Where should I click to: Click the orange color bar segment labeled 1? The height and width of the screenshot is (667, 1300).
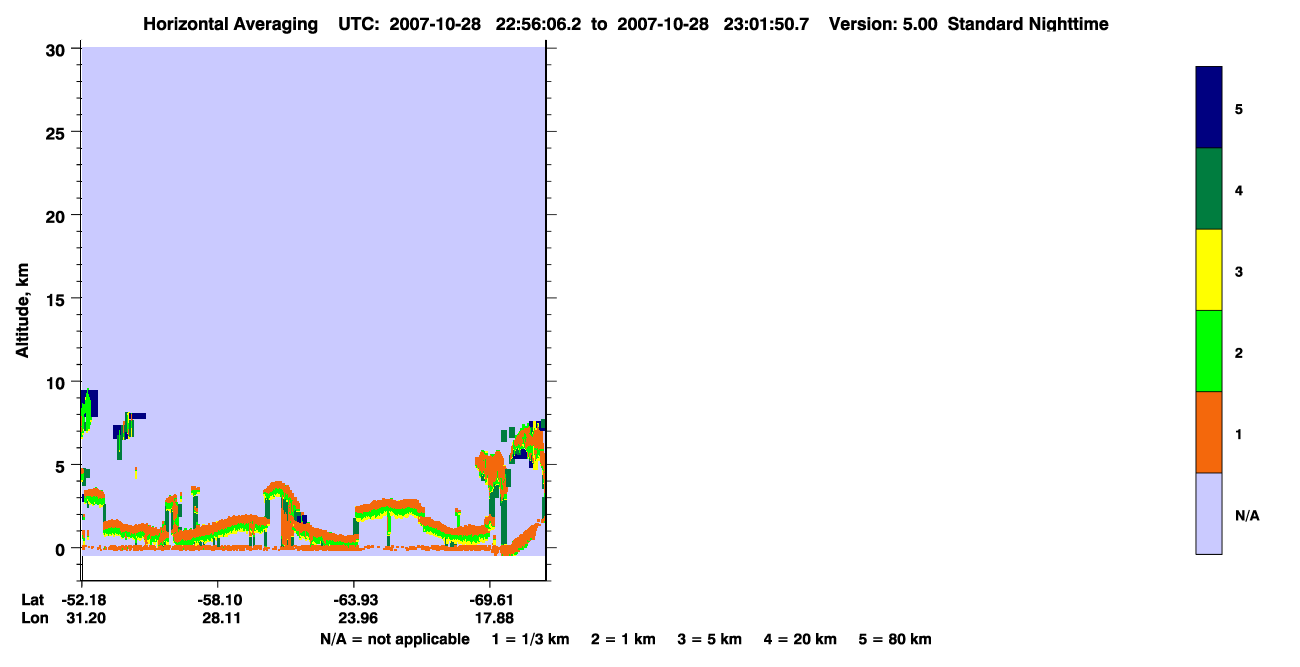click(1209, 432)
